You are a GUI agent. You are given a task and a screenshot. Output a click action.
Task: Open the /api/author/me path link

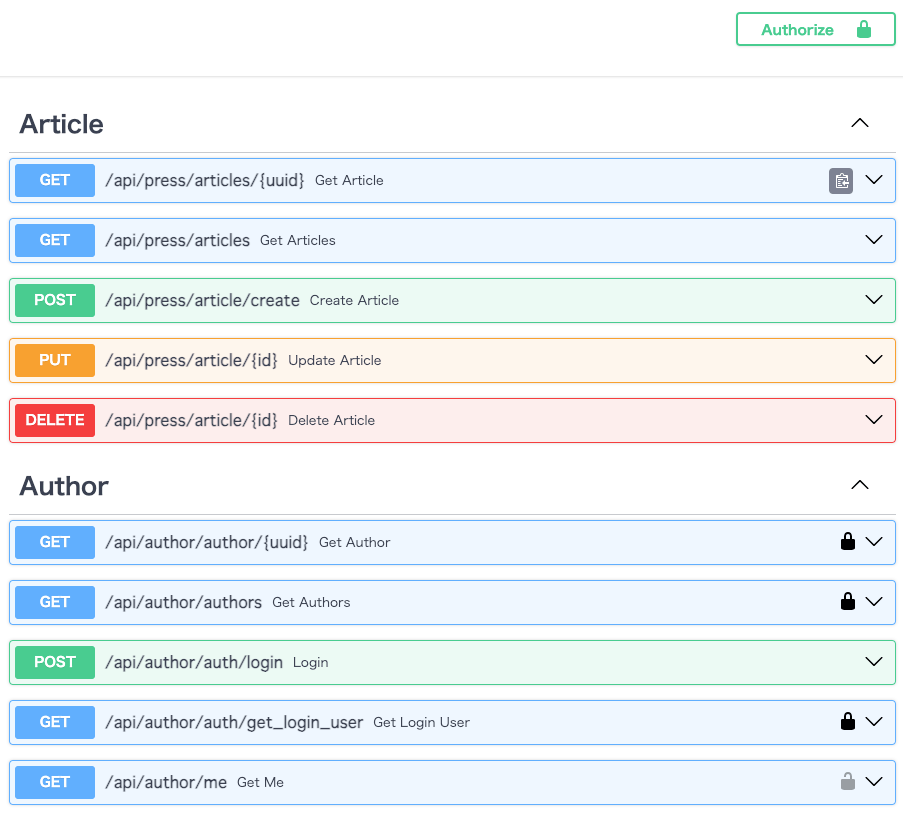pos(166,782)
